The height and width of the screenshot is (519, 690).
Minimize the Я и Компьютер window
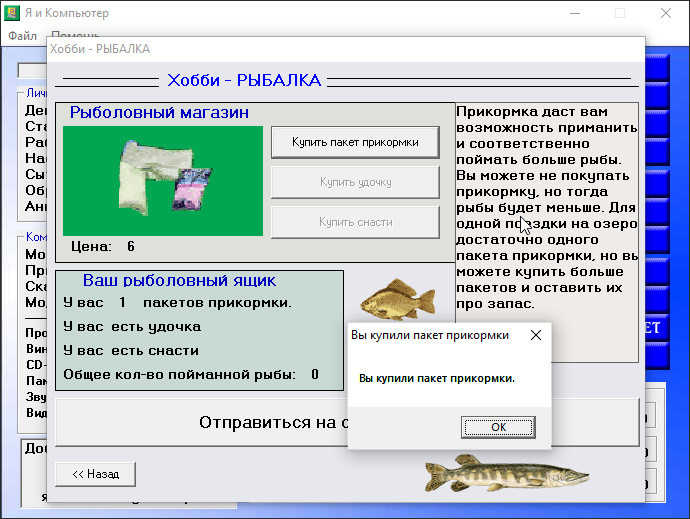(x=575, y=13)
